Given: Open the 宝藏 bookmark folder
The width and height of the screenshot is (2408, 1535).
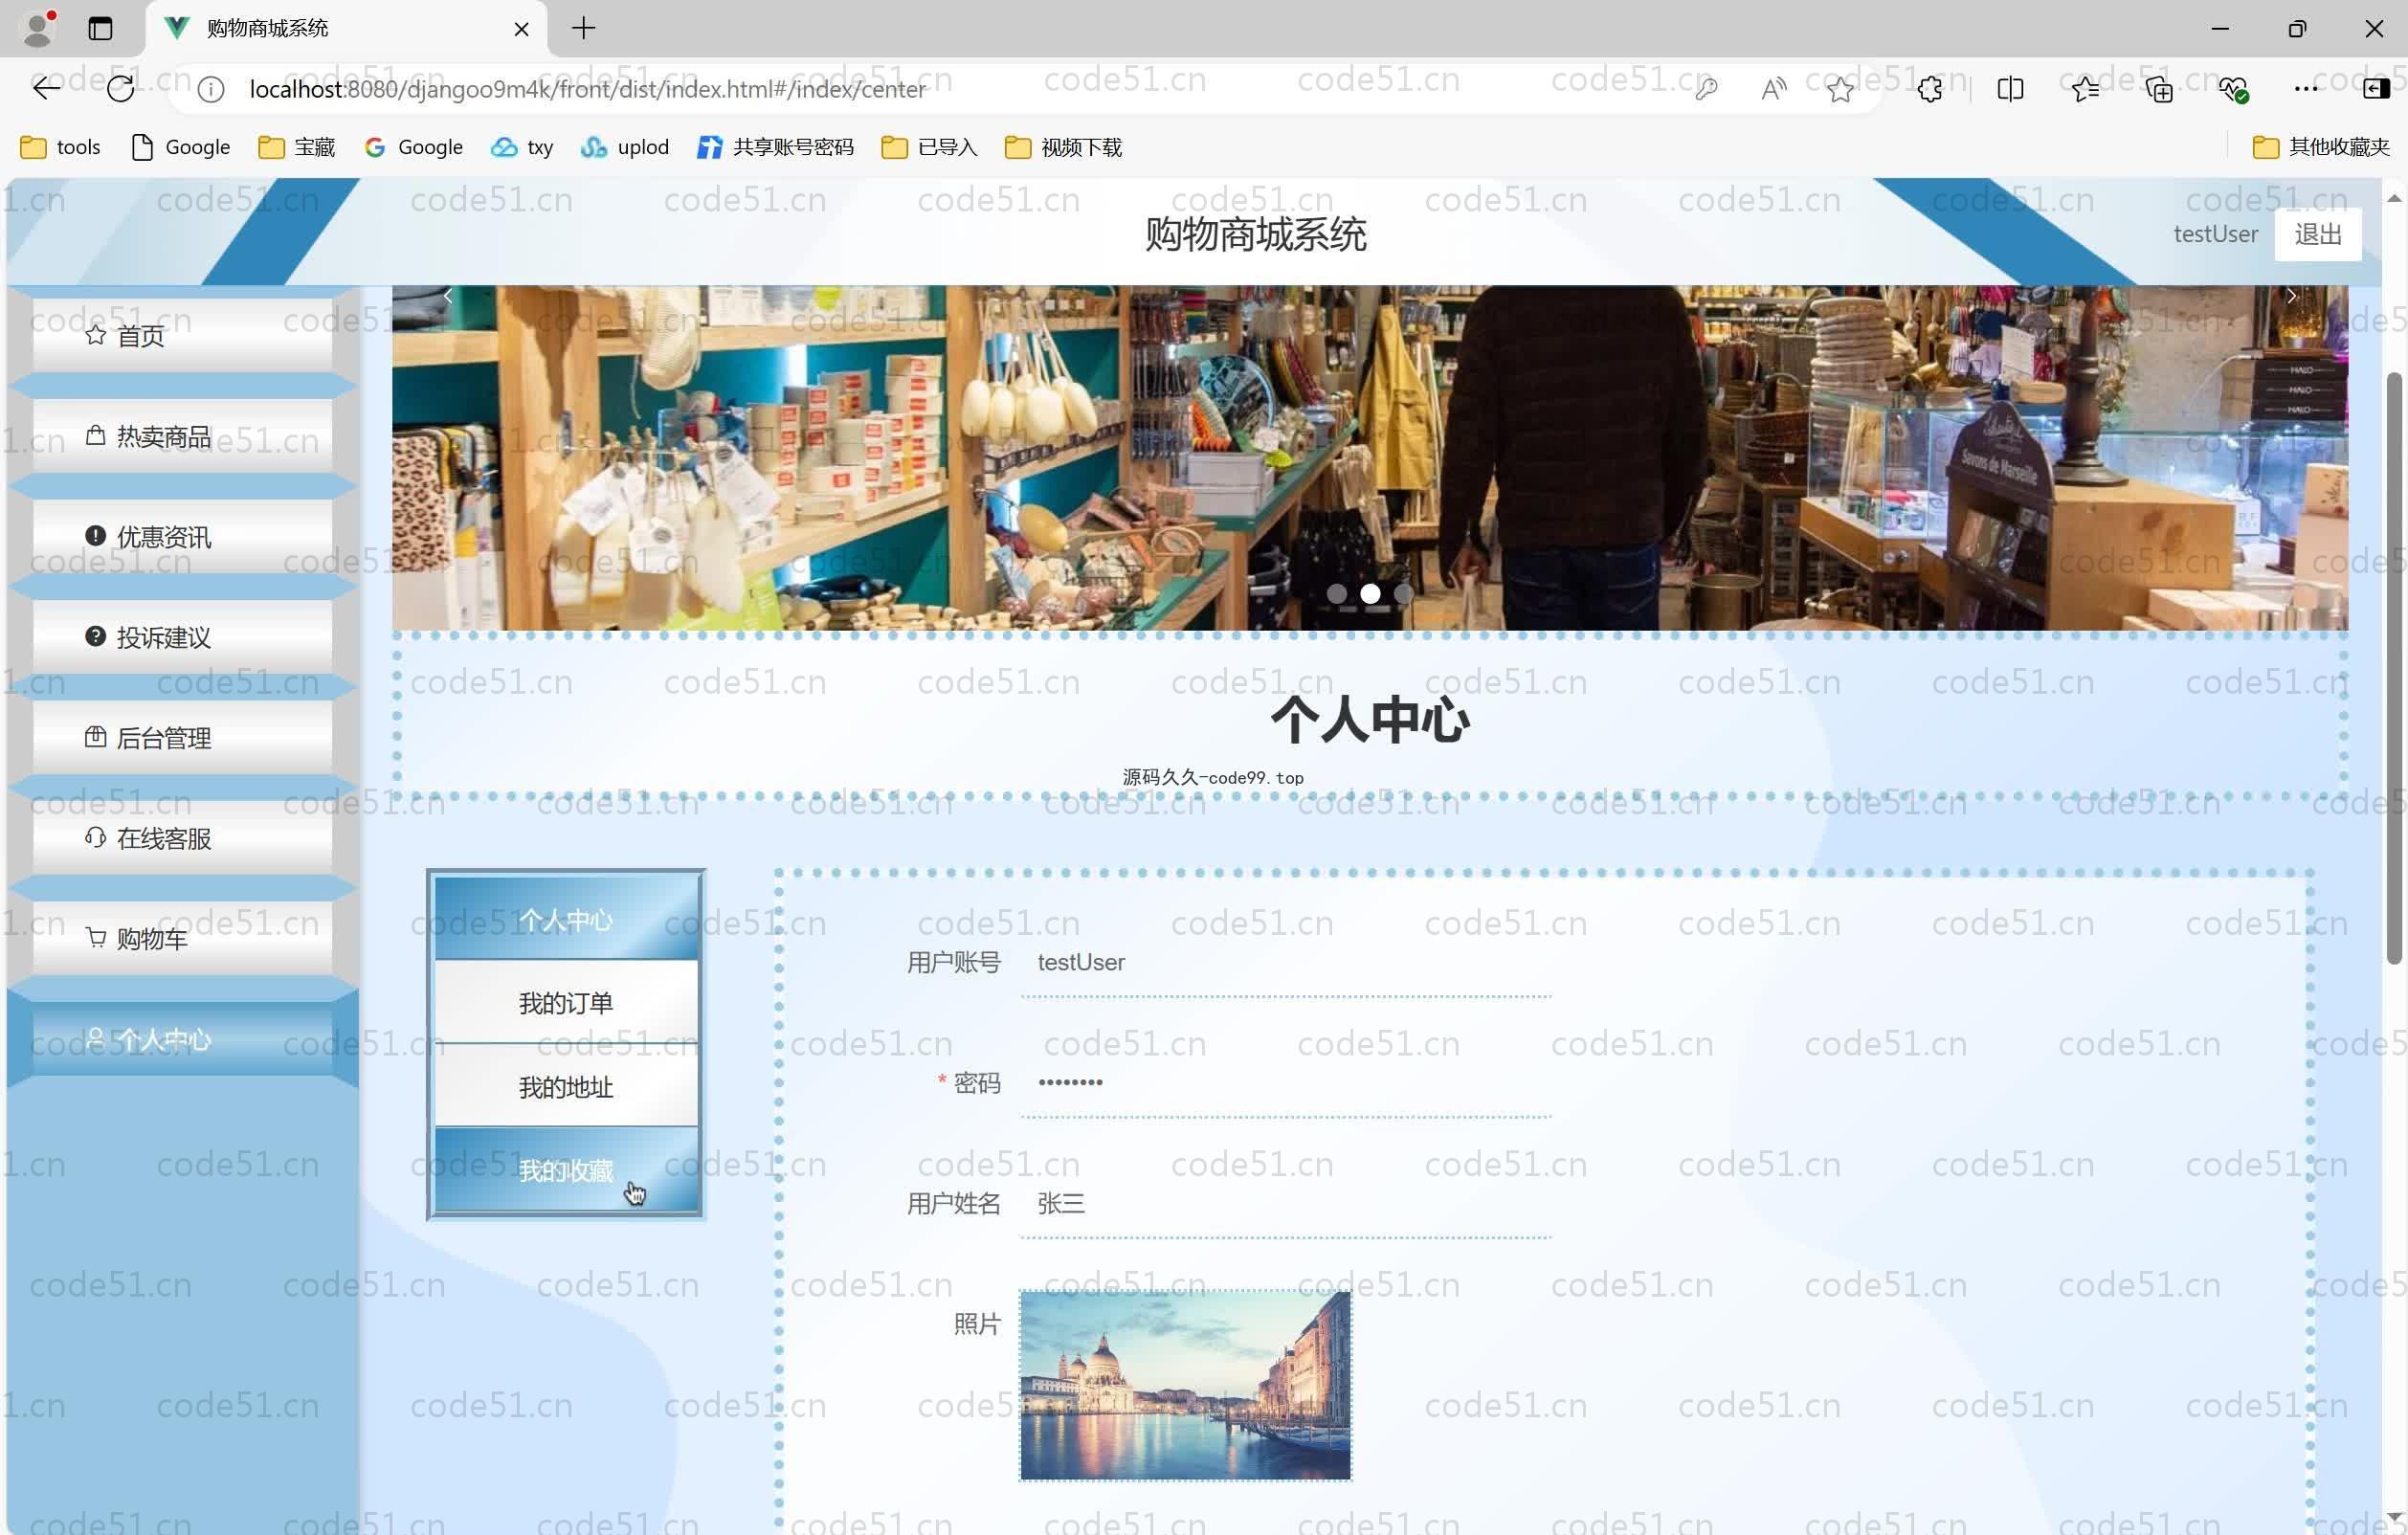Looking at the screenshot, I should (x=297, y=147).
